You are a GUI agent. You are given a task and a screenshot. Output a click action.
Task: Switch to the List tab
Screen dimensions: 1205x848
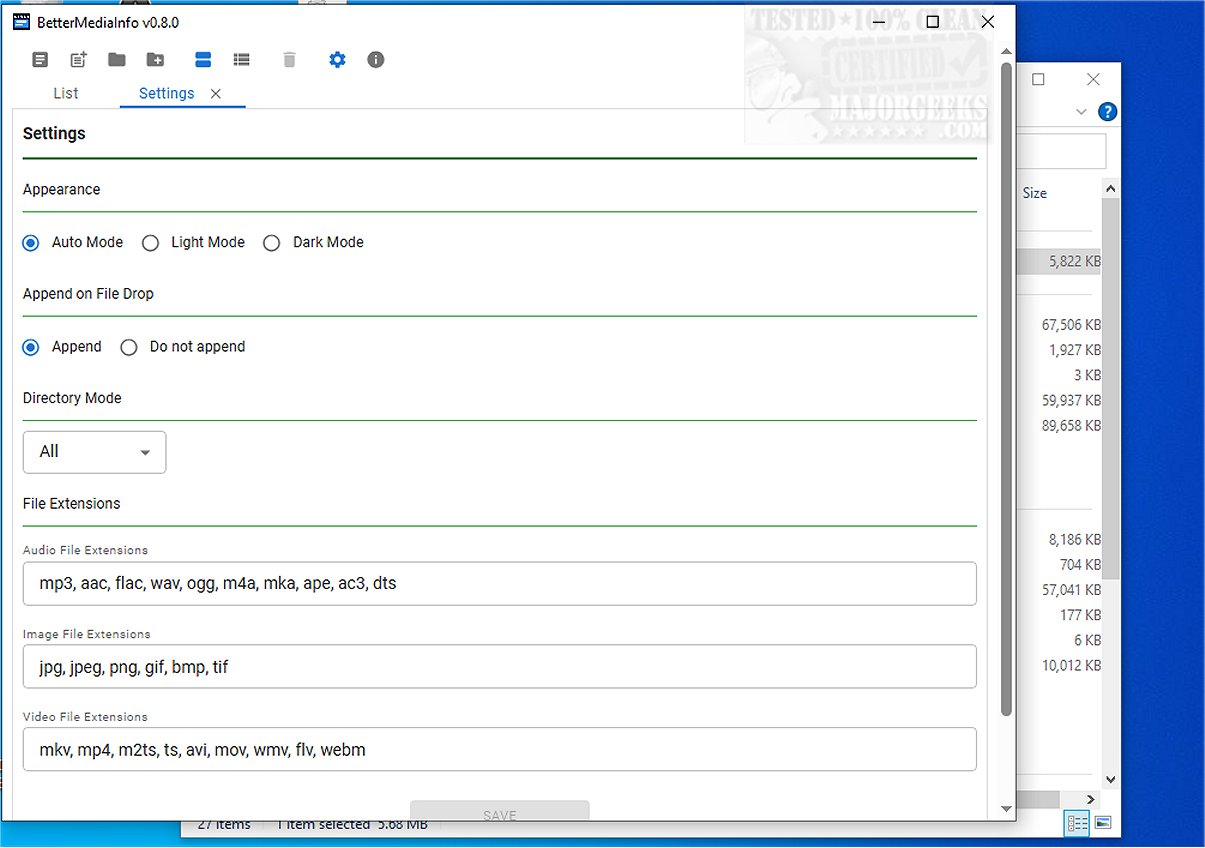click(x=66, y=93)
